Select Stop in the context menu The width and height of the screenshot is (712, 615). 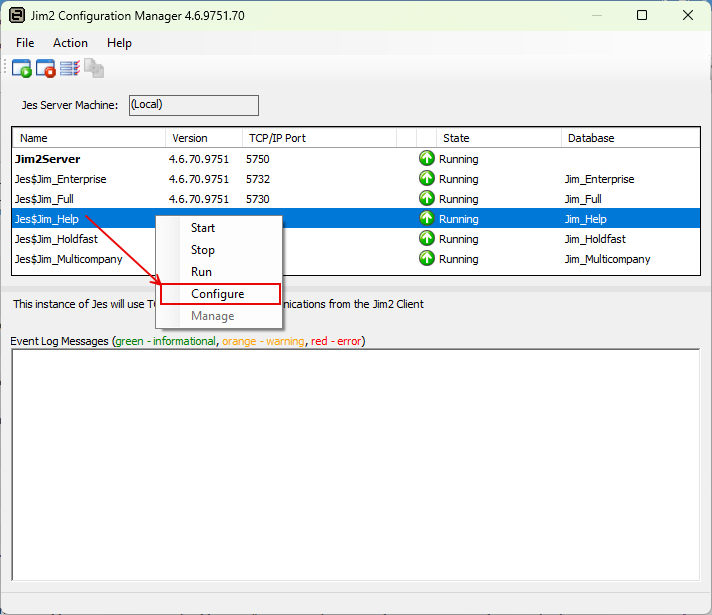(203, 250)
